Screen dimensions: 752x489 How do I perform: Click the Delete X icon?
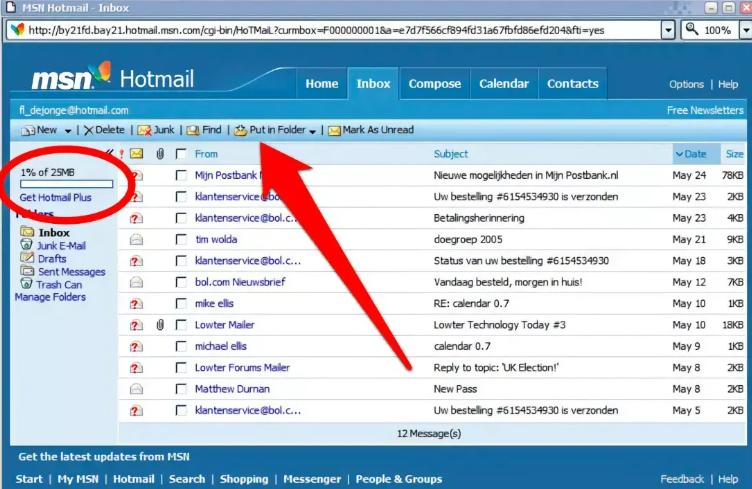tap(88, 130)
